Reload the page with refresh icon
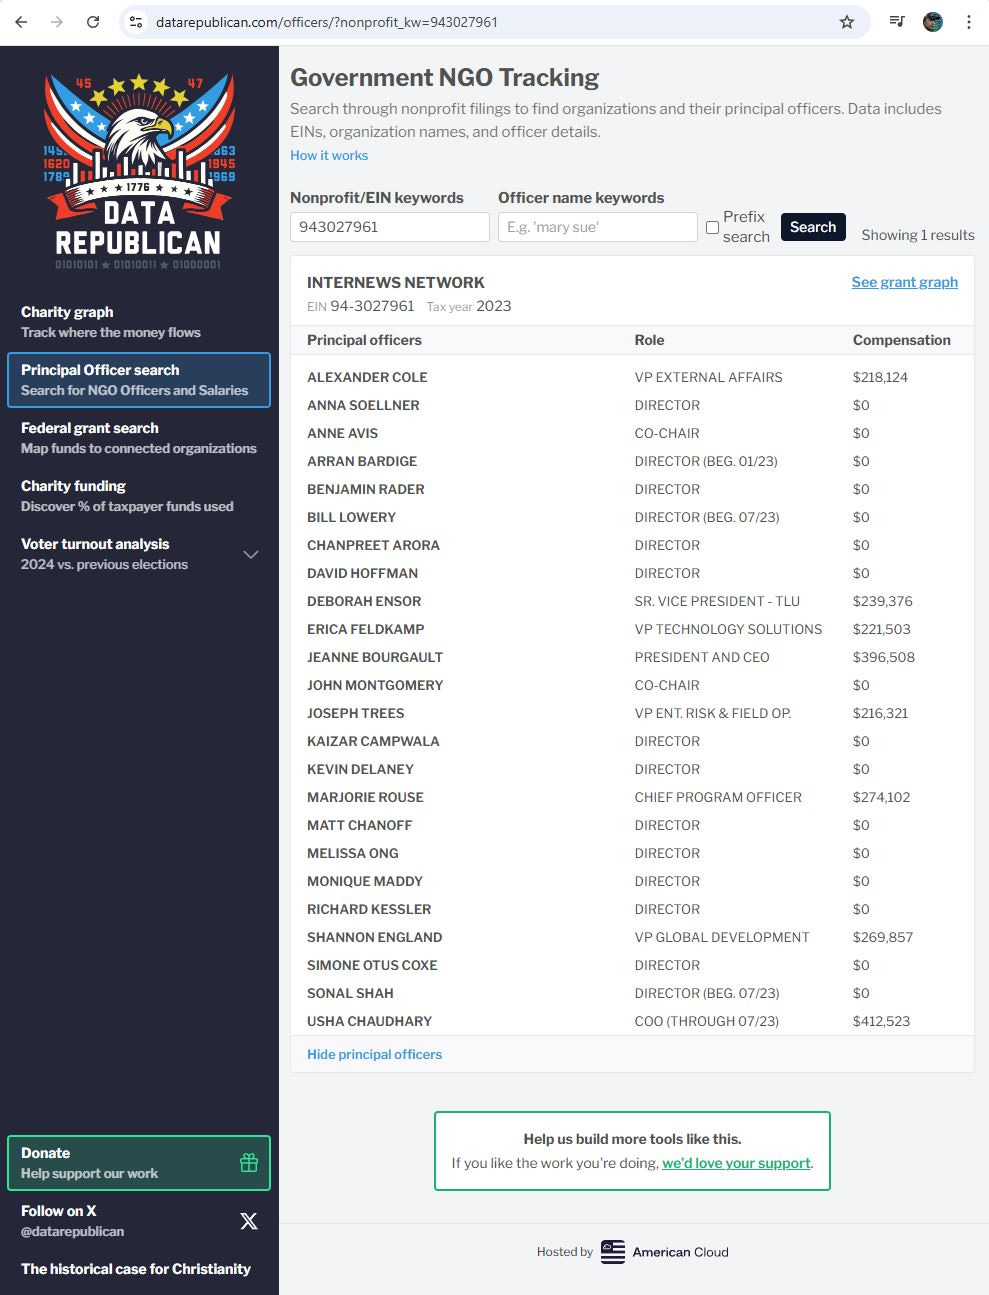Image resolution: width=989 pixels, height=1295 pixels. (93, 22)
